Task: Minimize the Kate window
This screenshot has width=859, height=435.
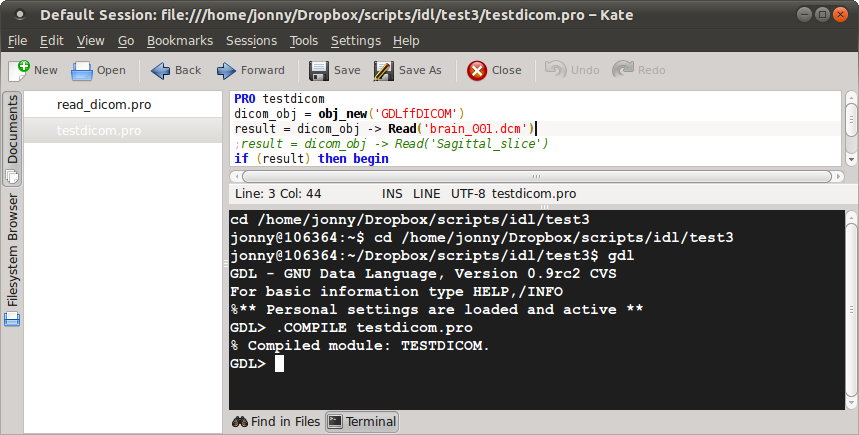Action: pos(804,15)
